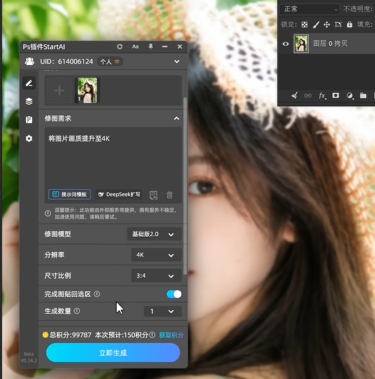The image size is (375, 379).
Task: Open the pencil edit tab in sidebar
Action: point(29,83)
